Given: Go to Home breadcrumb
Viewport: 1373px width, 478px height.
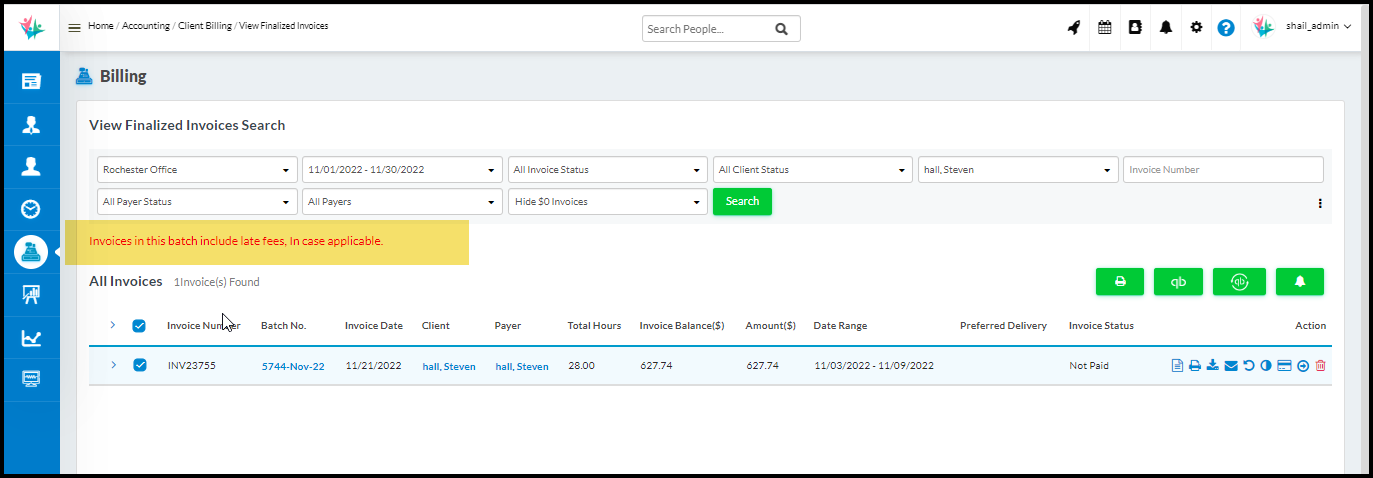Looking at the screenshot, I should (x=100, y=26).
